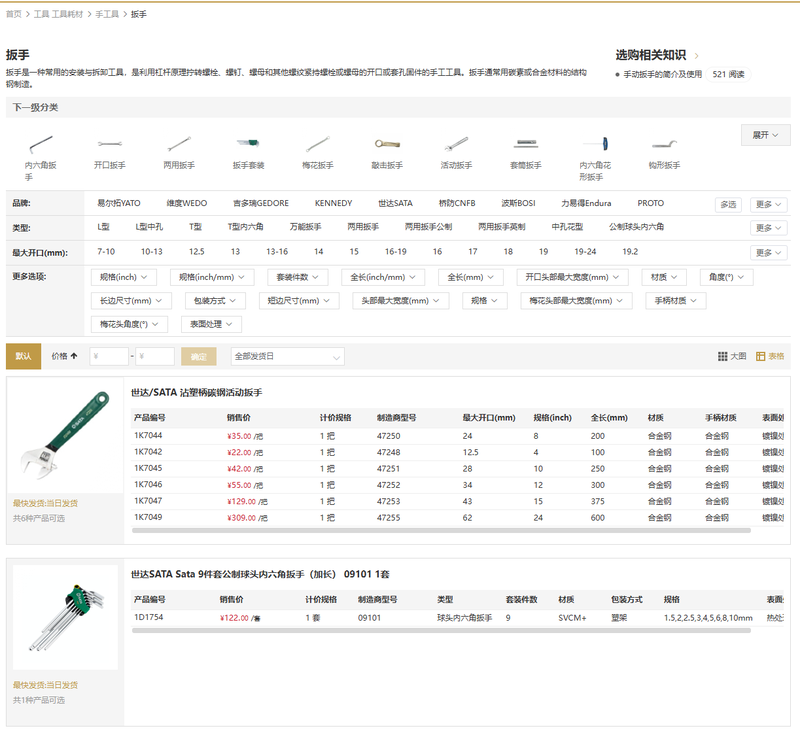The width and height of the screenshot is (800, 739).
Task: Open the 规格(inch/mm) dropdown
Action: tap(212, 277)
